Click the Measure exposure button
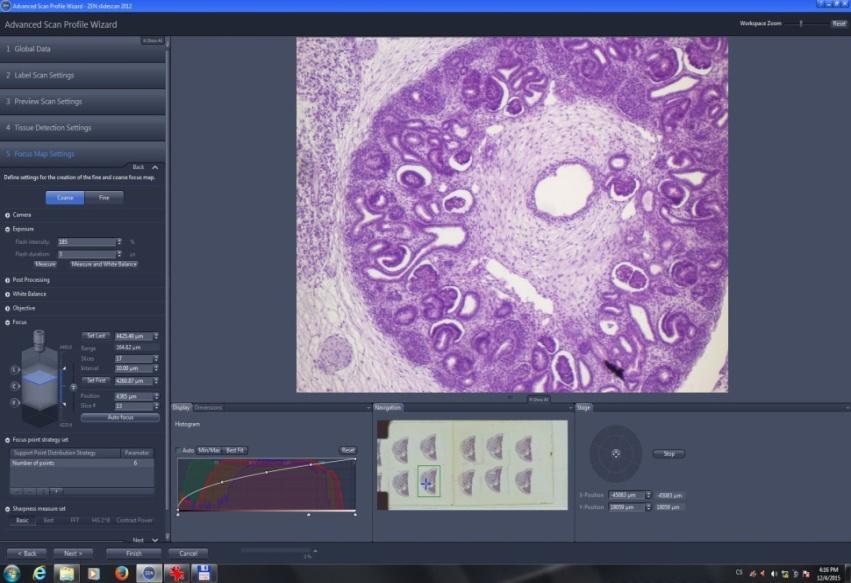Viewport: 851px width, 583px height. click(46, 264)
